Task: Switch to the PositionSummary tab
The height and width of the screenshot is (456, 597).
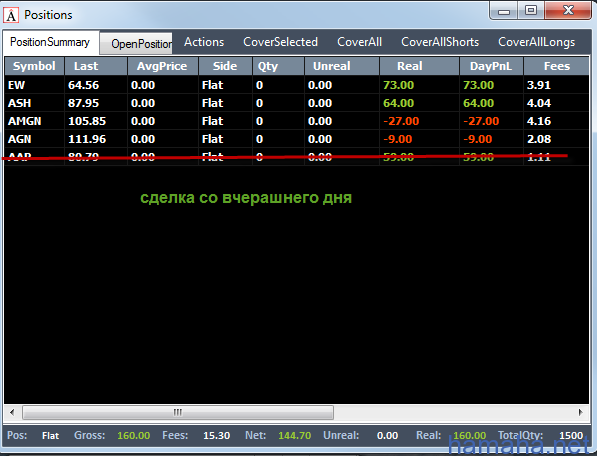Action: click(x=51, y=42)
